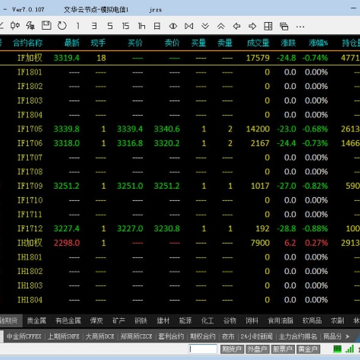
Task: Open the 主力合约排名 tab
Action: pyautogui.click(x=298, y=336)
